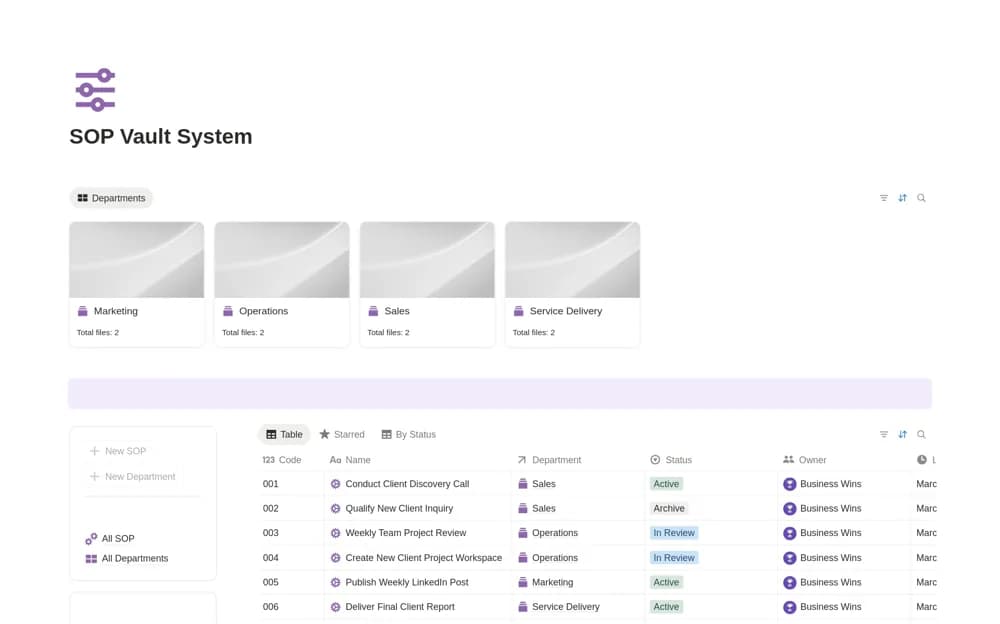Switch to the Table view tab
The width and height of the screenshot is (1000, 624).
(x=284, y=435)
